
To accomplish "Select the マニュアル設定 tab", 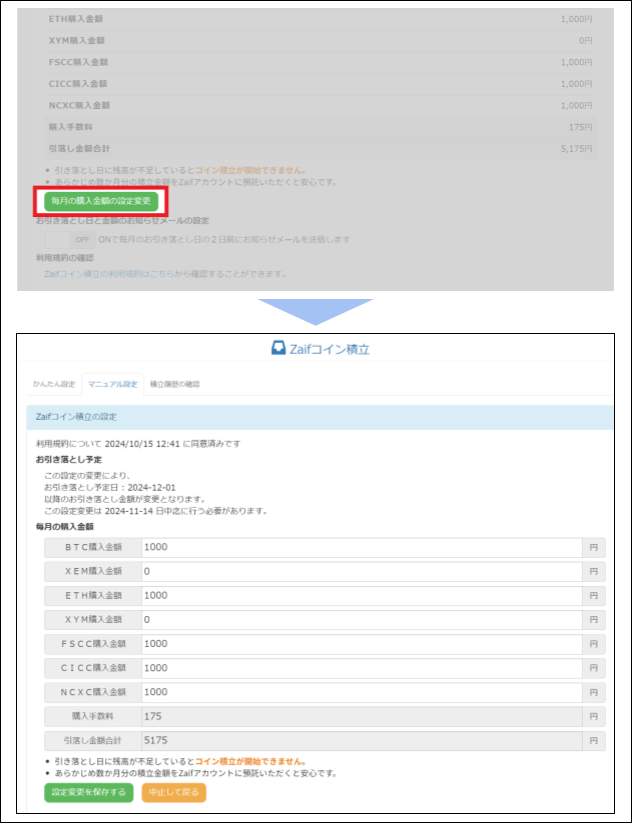I will pyautogui.click(x=113, y=384).
